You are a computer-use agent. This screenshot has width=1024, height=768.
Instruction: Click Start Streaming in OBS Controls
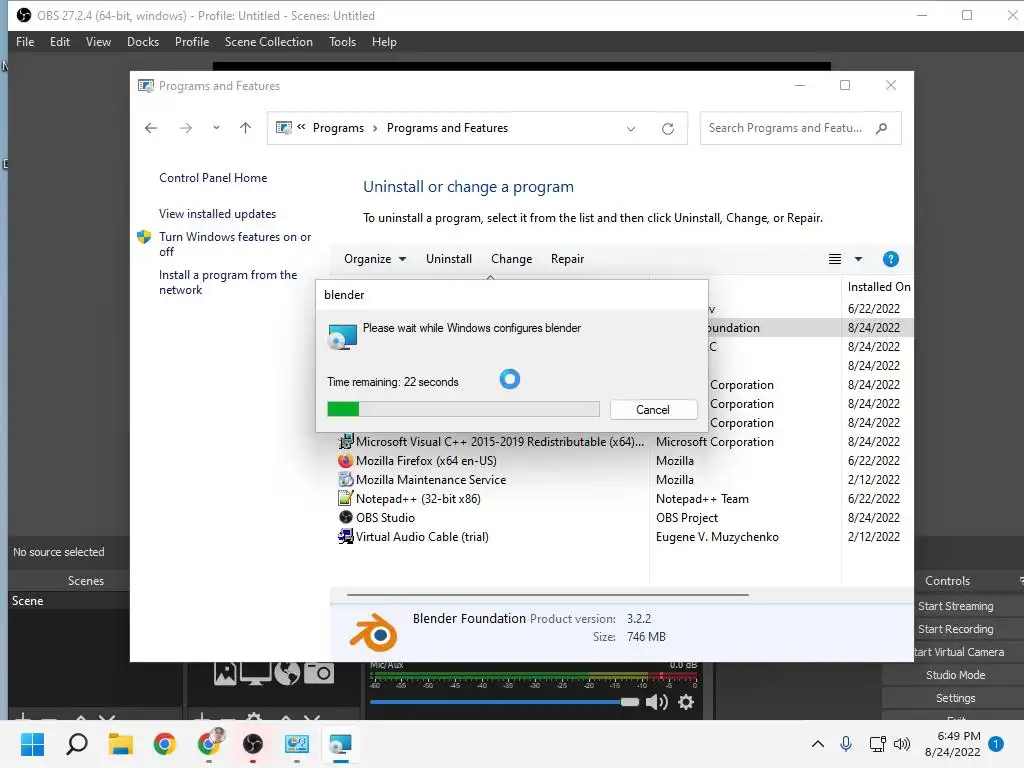(955, 606)
